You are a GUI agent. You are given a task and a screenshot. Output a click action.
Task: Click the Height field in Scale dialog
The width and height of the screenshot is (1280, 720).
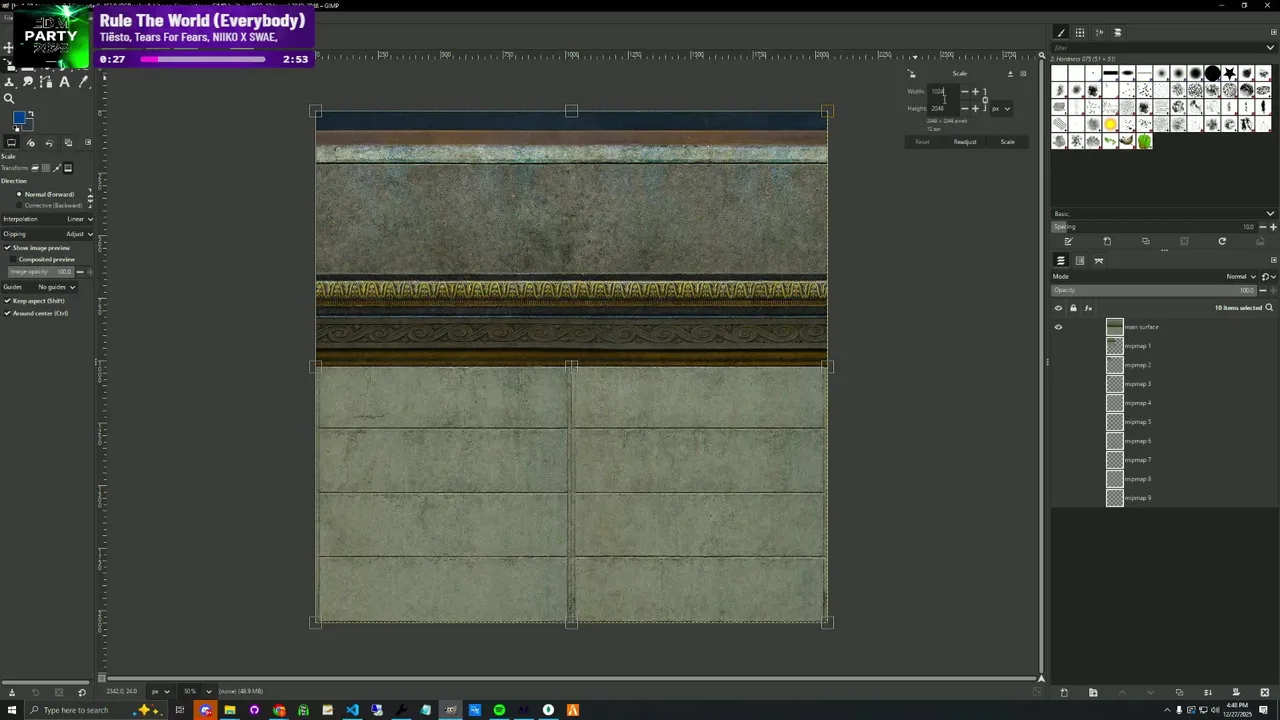click(943, 108)
